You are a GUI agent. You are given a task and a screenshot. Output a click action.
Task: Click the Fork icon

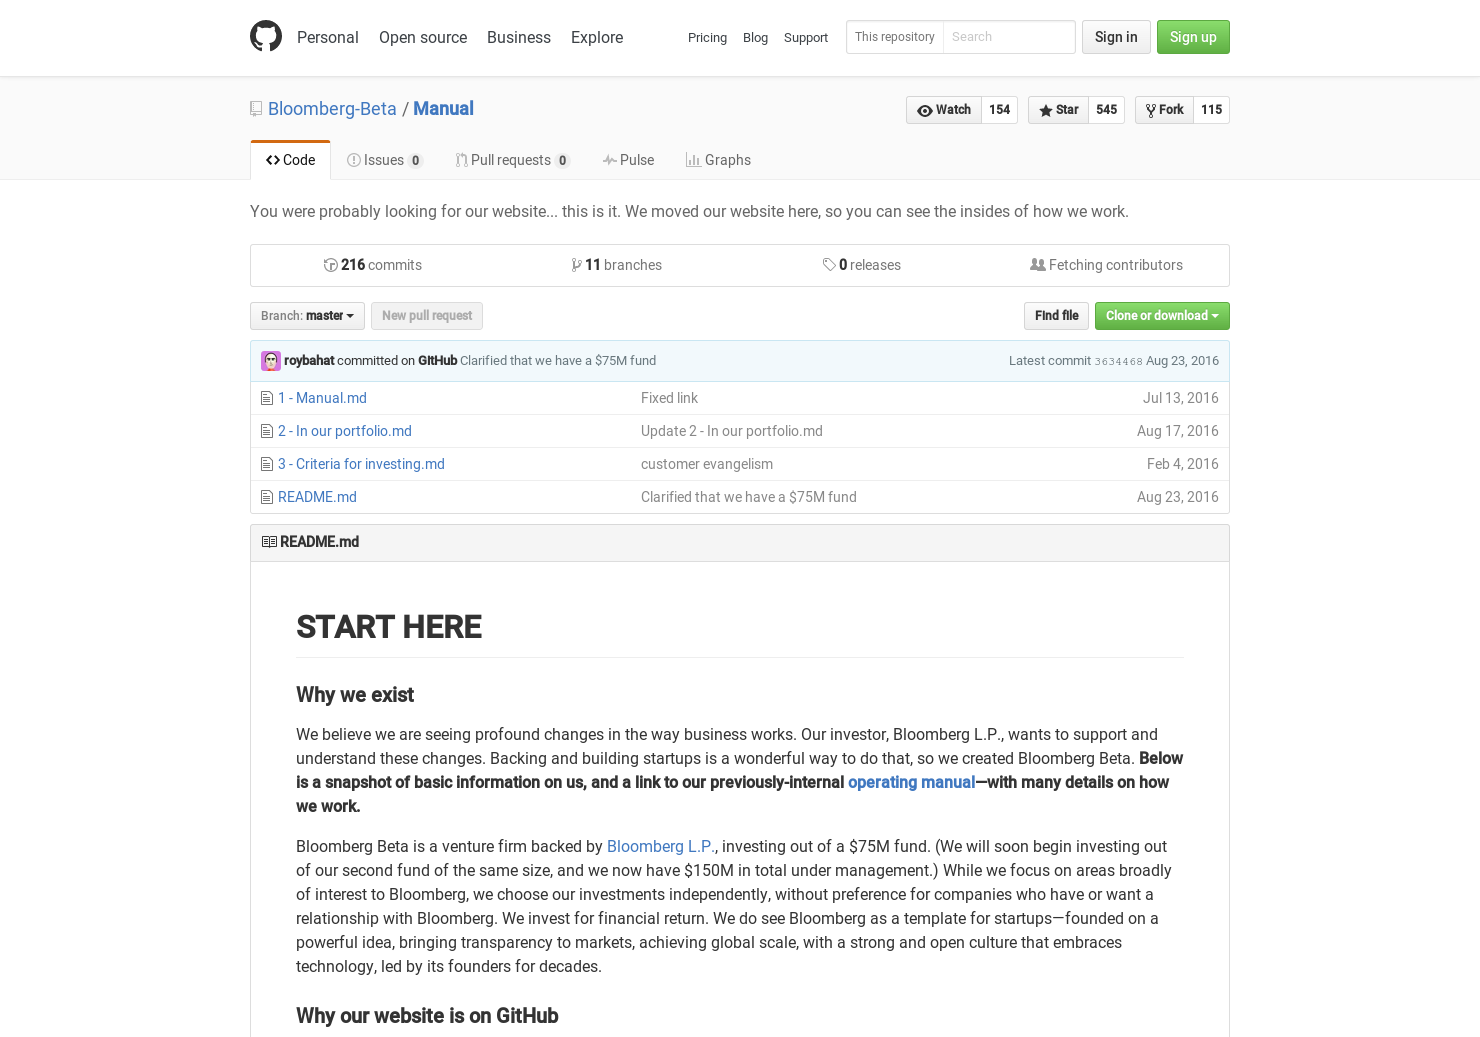click(1152, 110)
